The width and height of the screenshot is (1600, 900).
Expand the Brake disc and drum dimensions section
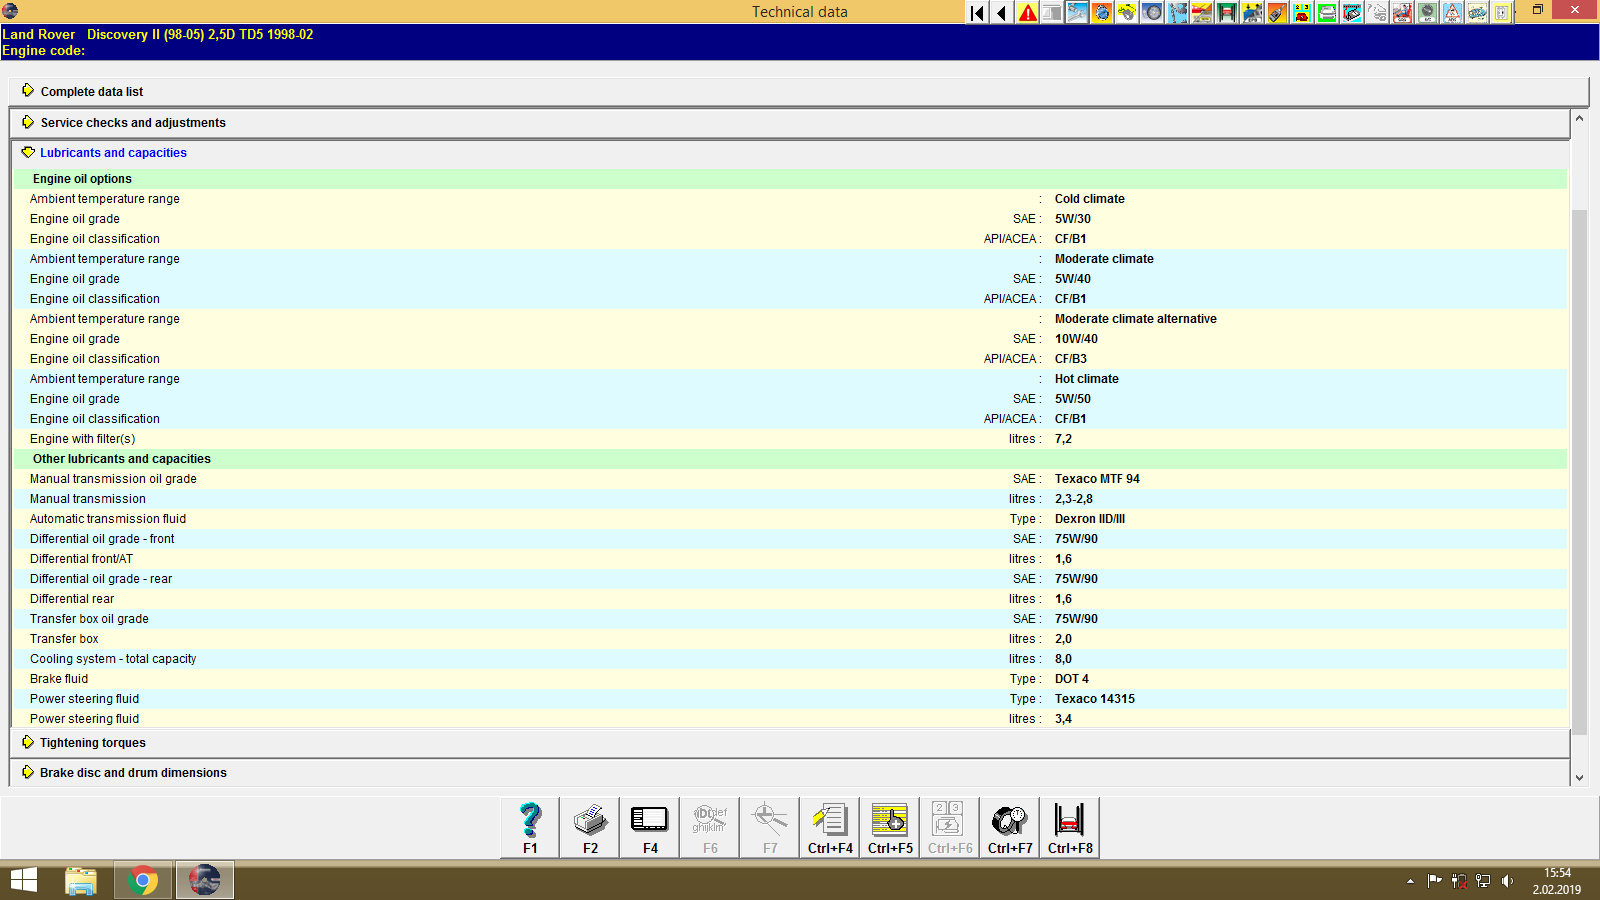132,772
